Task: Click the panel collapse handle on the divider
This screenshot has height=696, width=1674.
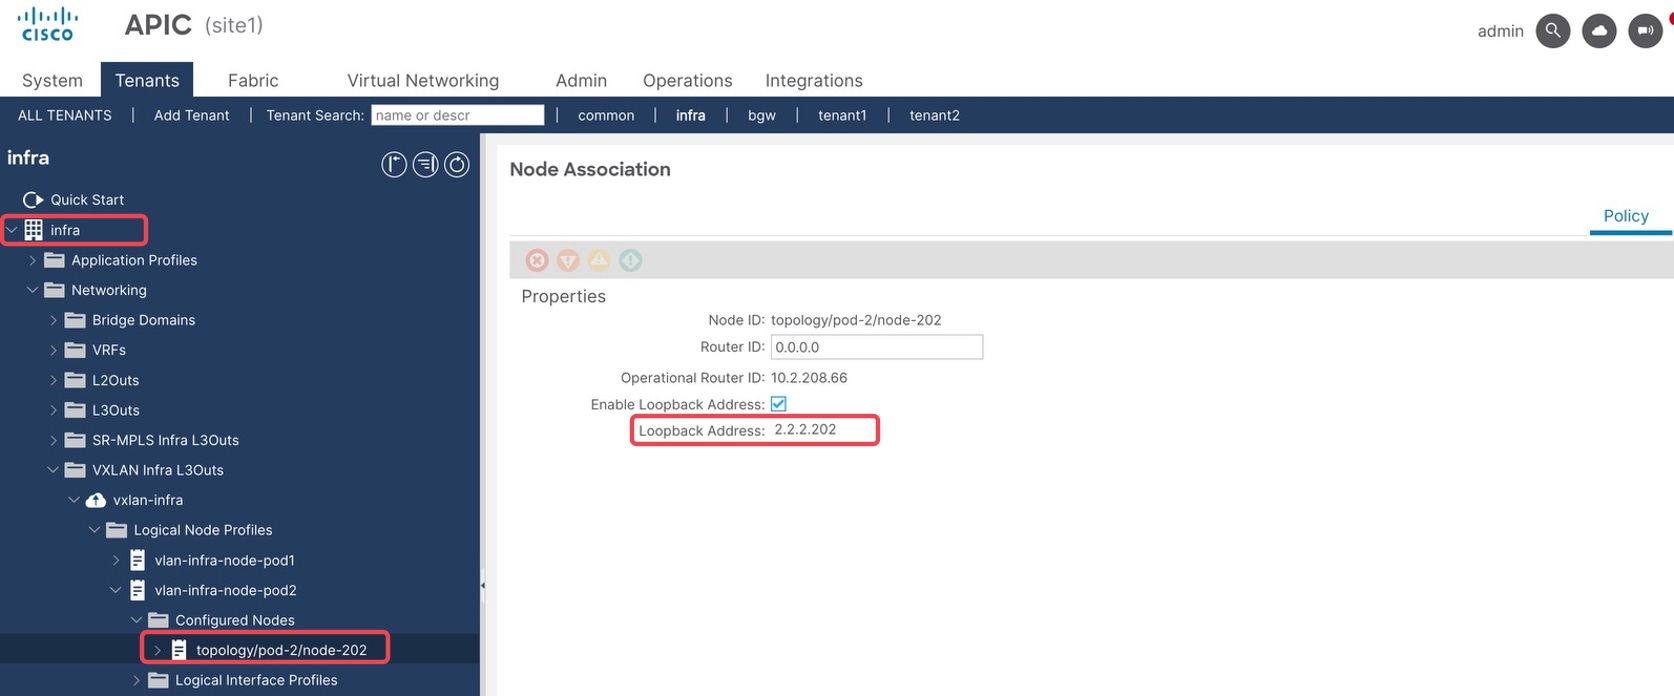Action: click(x=483, y=585)
